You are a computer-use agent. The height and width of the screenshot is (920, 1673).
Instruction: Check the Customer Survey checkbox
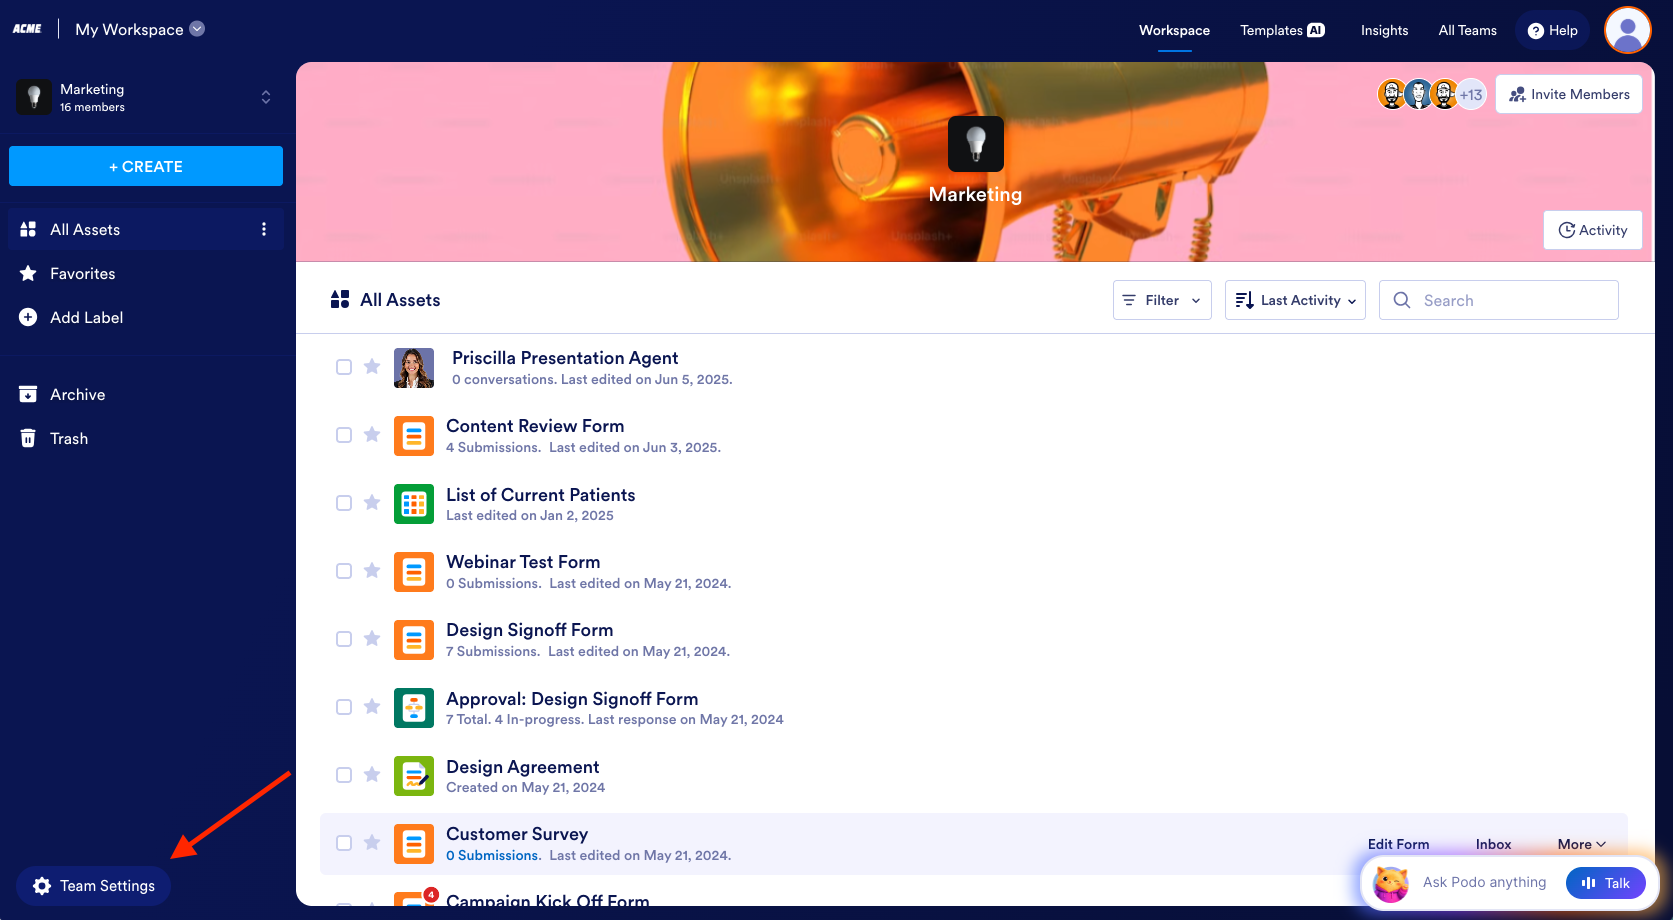(x=344, y=843)
